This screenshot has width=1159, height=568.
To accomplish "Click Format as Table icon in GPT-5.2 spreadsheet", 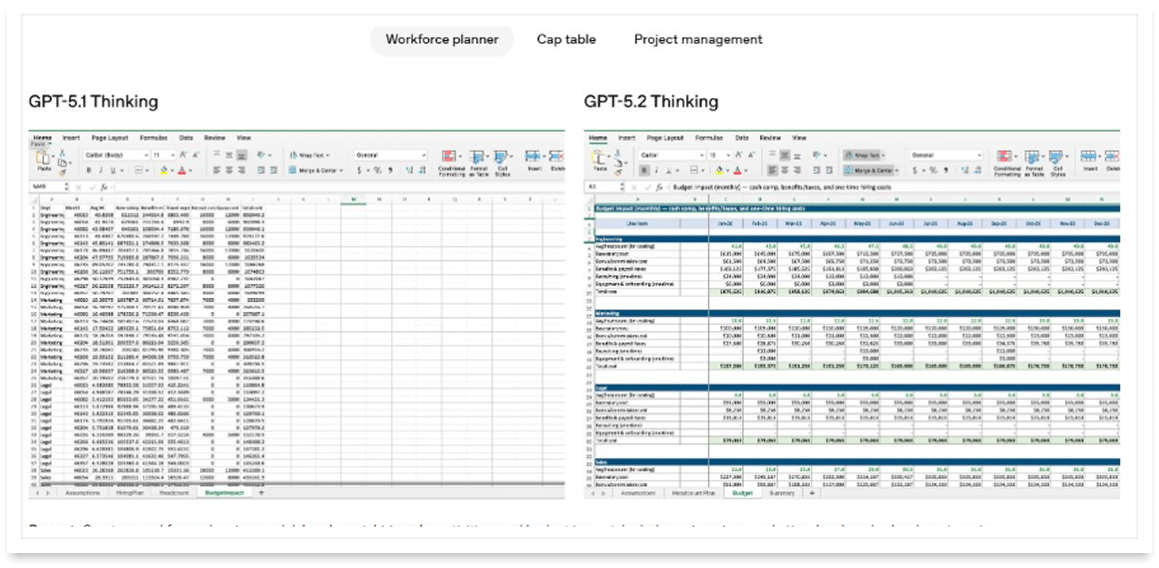I will click(1032, 156).
